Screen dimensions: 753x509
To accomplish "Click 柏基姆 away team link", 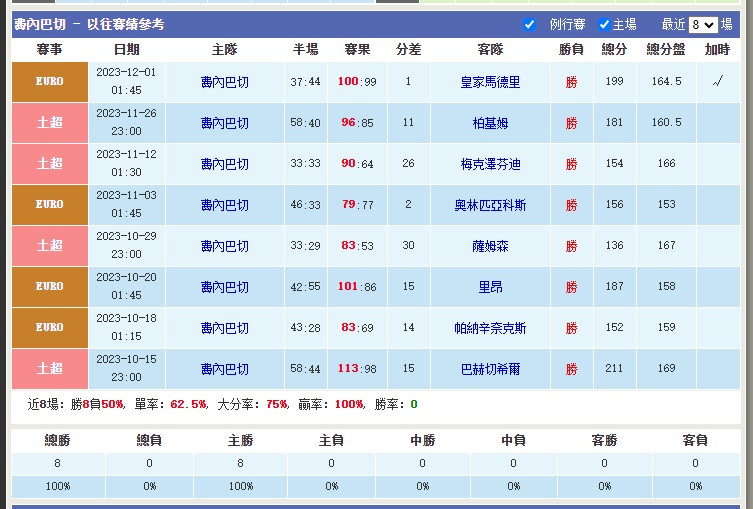I will [490, 123].
